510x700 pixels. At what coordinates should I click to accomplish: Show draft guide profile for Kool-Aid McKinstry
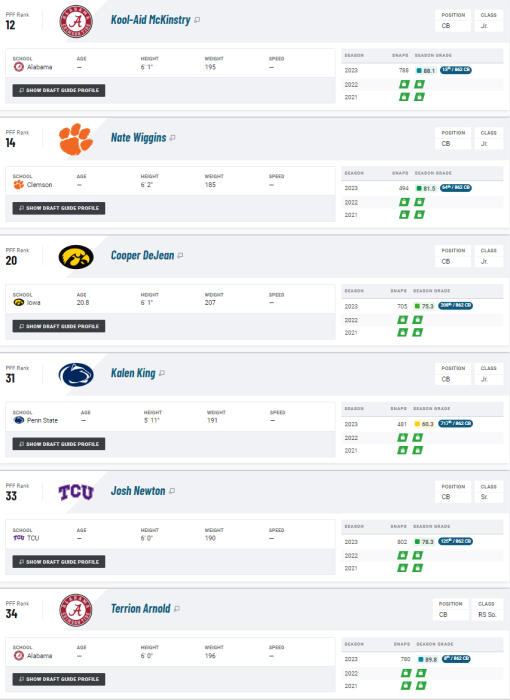point(59,90)
